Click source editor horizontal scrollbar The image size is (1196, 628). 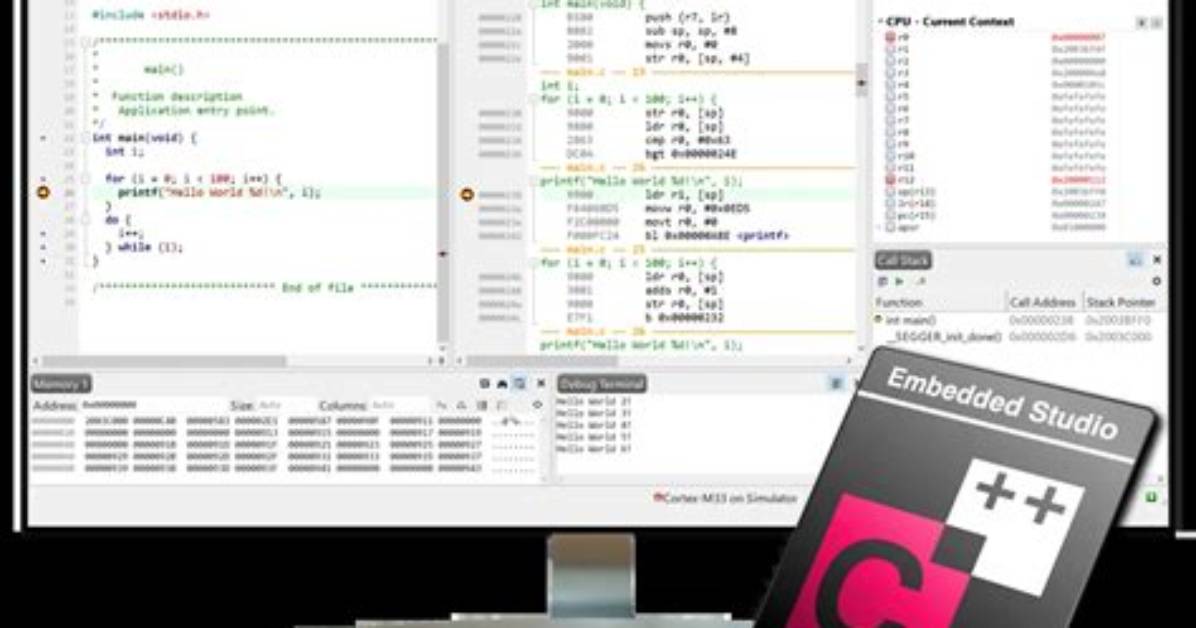[x=164, y=360]
